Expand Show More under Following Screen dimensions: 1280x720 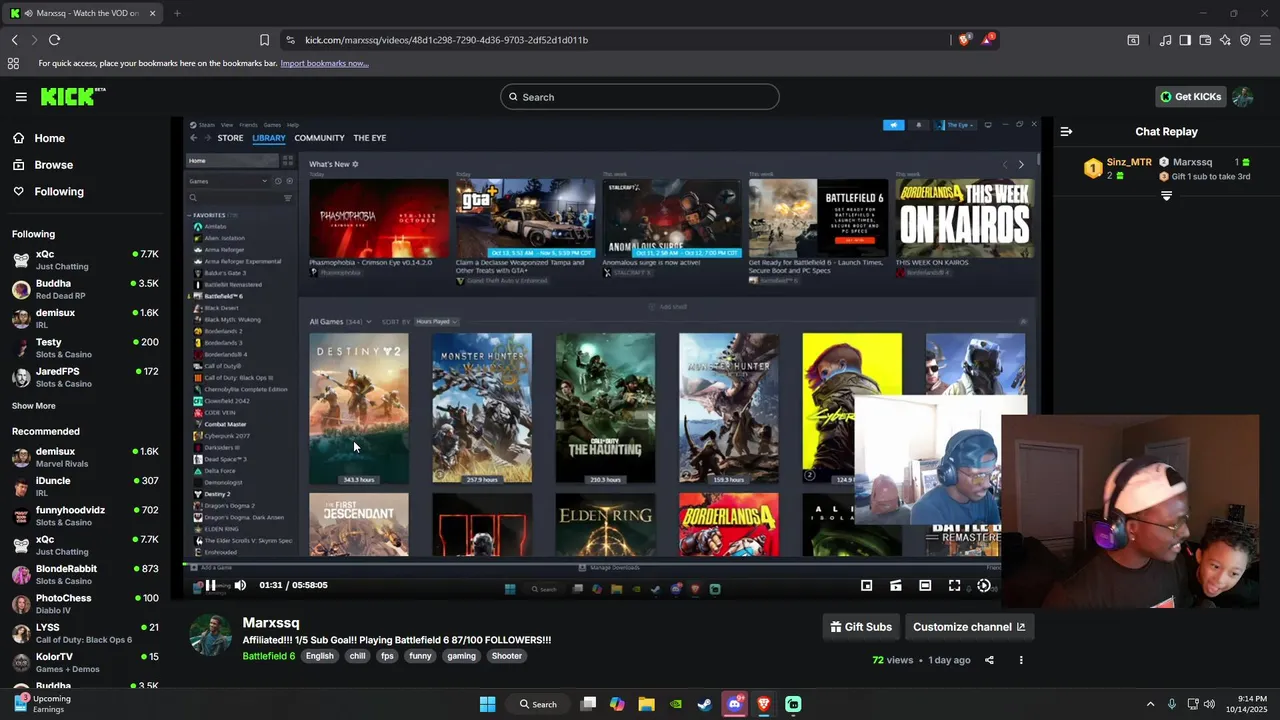34,406
